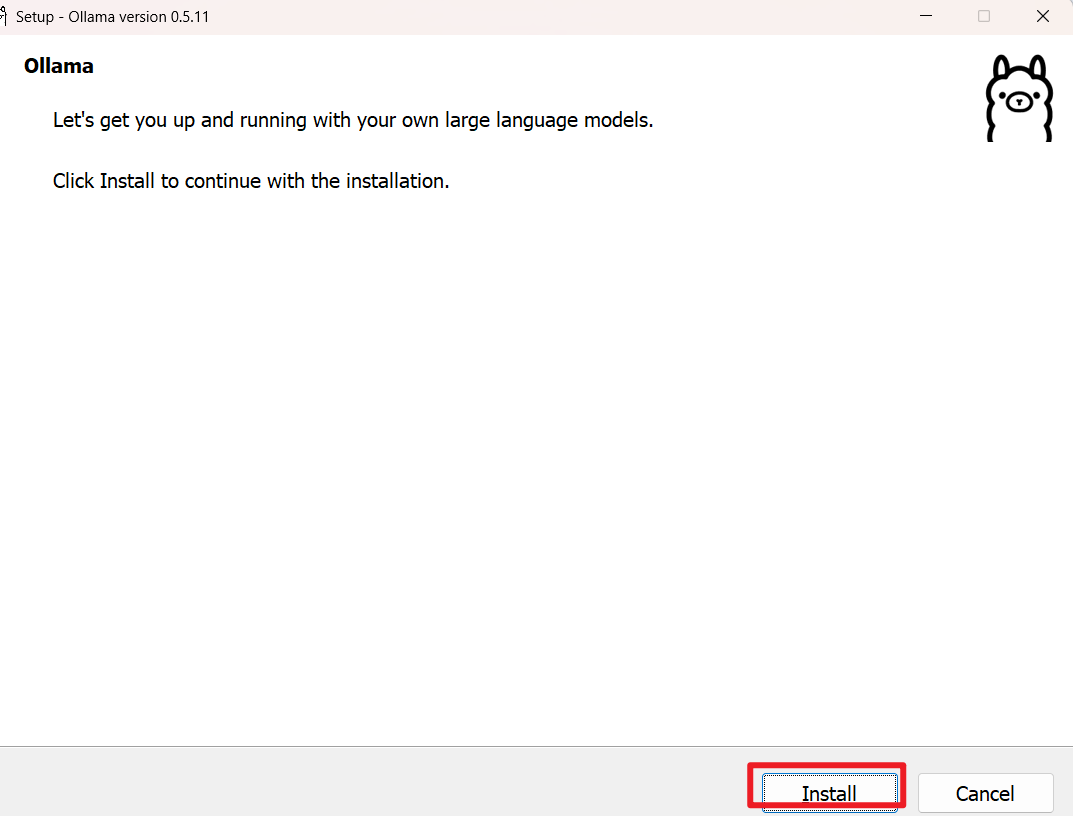This screenshot has width=1073, height=816.
Task: Click the "Ollama" heading
Action: 59,66
